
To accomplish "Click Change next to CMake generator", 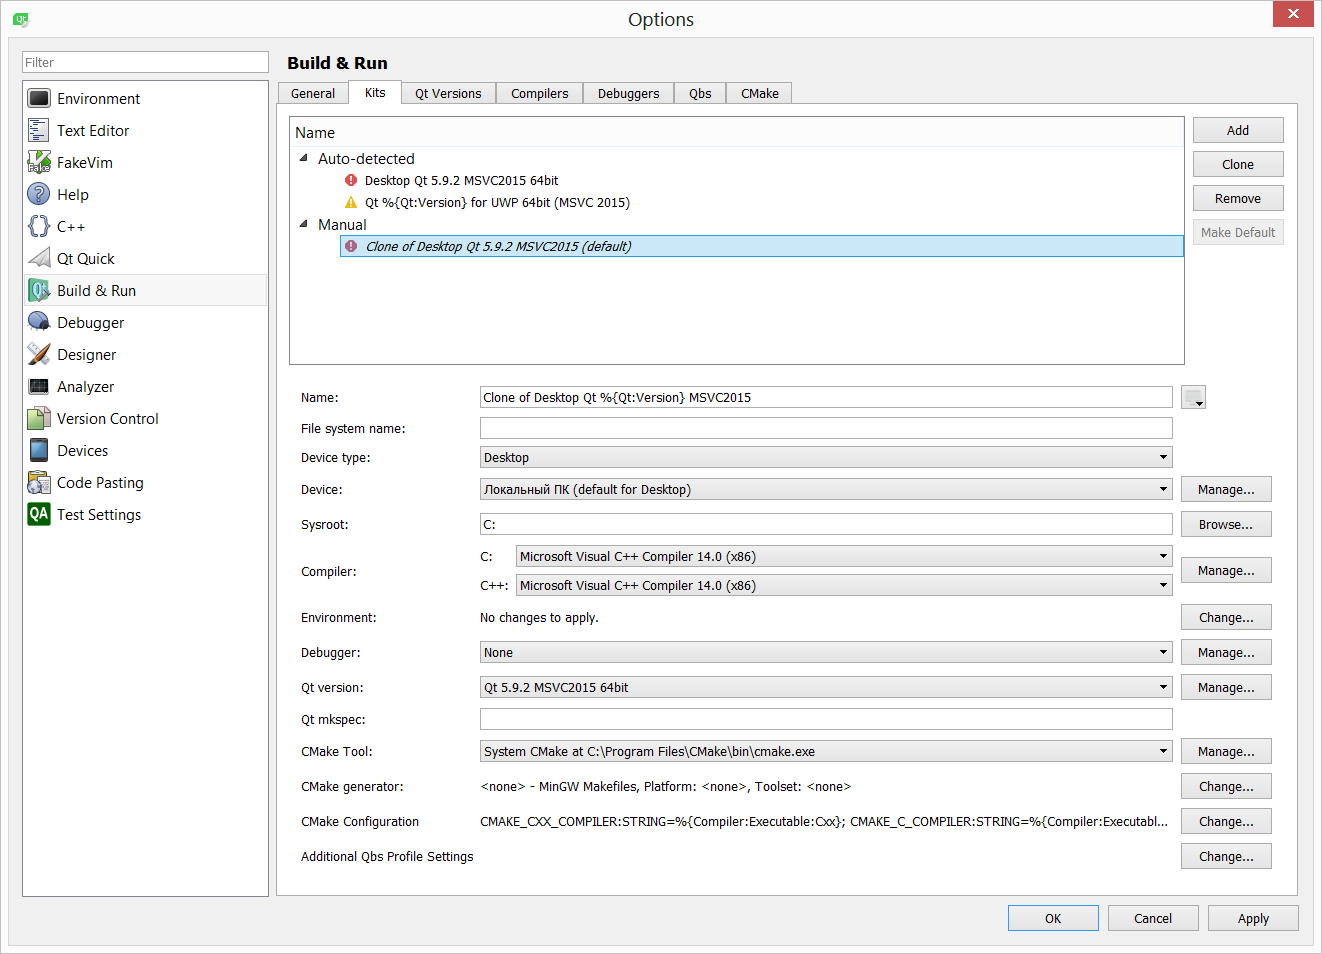I will point(1226,786).
